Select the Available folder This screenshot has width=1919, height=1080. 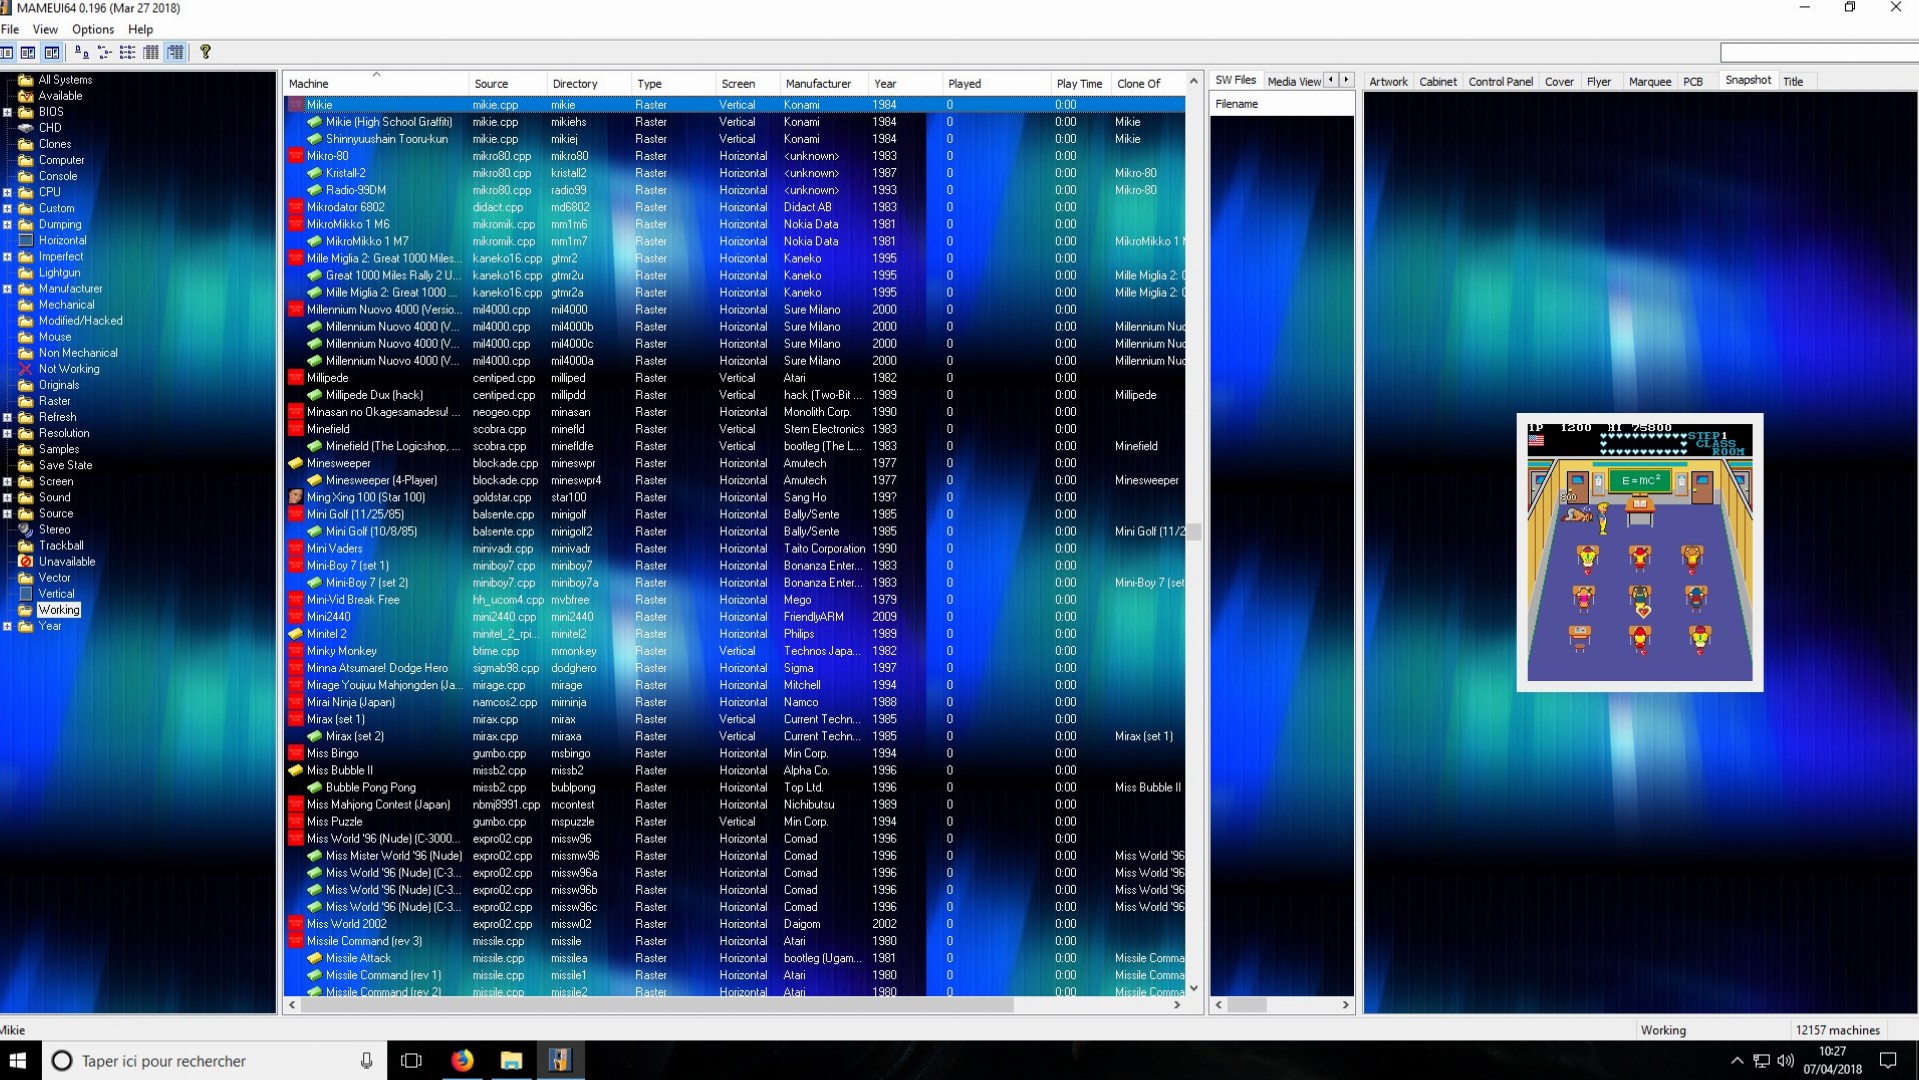pos(59,96)
